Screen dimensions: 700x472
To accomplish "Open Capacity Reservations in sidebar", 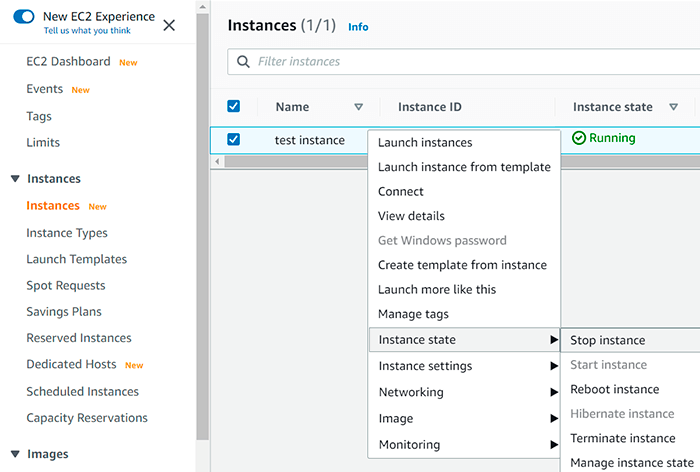I will (87, 418).
